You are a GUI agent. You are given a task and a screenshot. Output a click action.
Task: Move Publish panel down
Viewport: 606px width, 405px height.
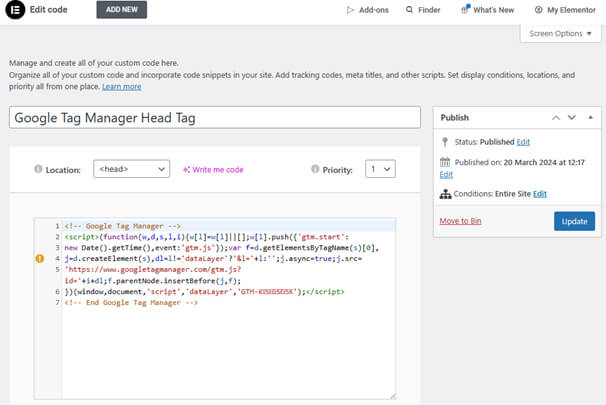[x=572, y=117]
